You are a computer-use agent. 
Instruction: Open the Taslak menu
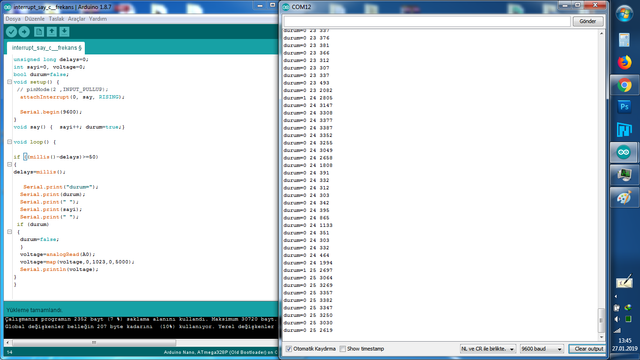[x=56, y=19]
